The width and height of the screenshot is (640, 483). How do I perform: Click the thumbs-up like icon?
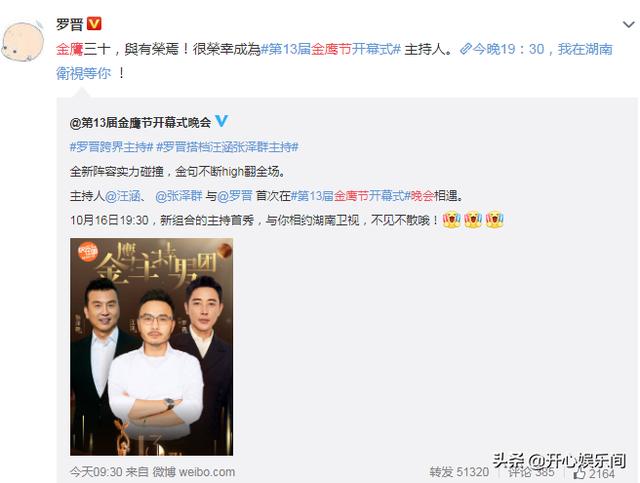(579, 473)
